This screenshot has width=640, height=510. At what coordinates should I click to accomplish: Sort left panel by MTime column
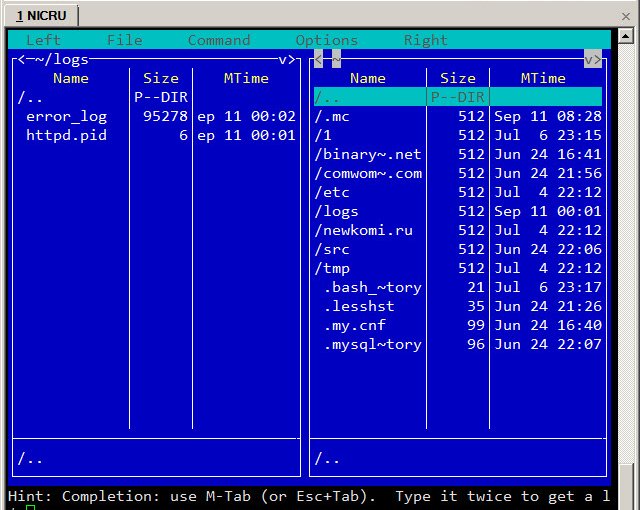point(246,78)
